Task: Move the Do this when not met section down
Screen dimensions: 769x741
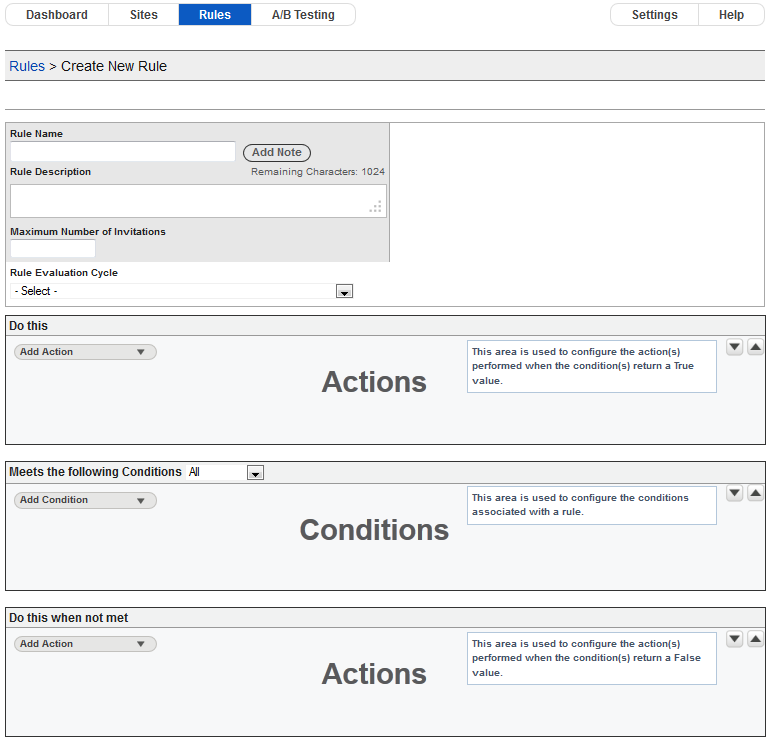Action: [734, 639]
